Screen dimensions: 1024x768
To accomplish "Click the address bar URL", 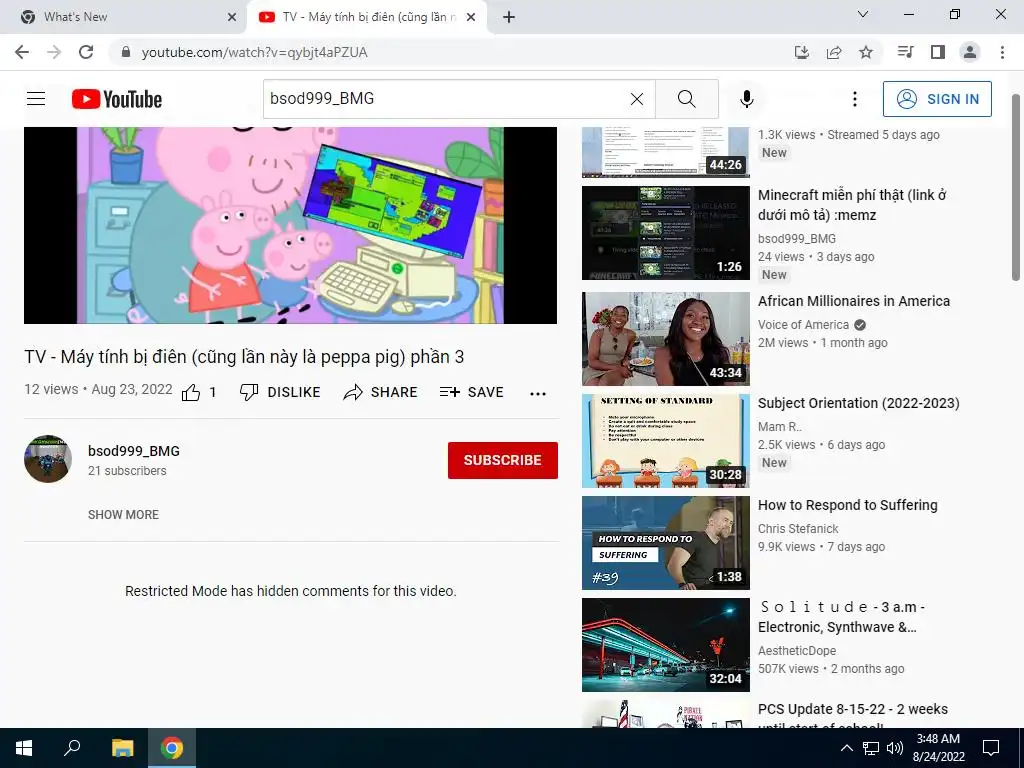I will pyautogui.click(x=255, y=52).
